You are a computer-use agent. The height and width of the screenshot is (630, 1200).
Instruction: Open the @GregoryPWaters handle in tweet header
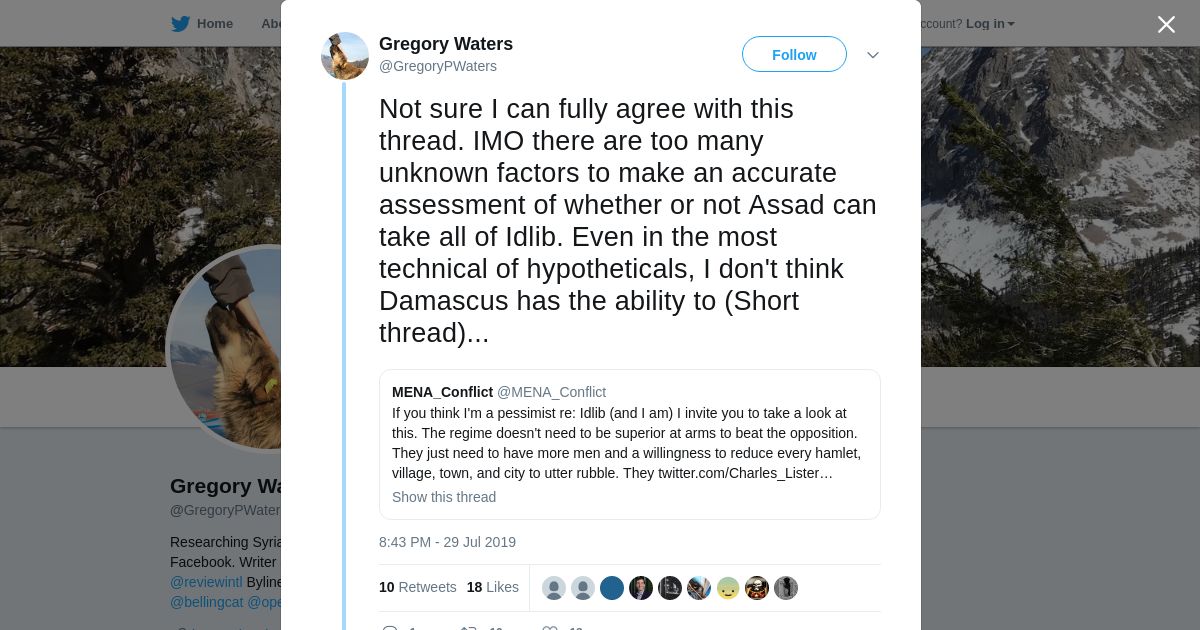click(x=438, y=66)
